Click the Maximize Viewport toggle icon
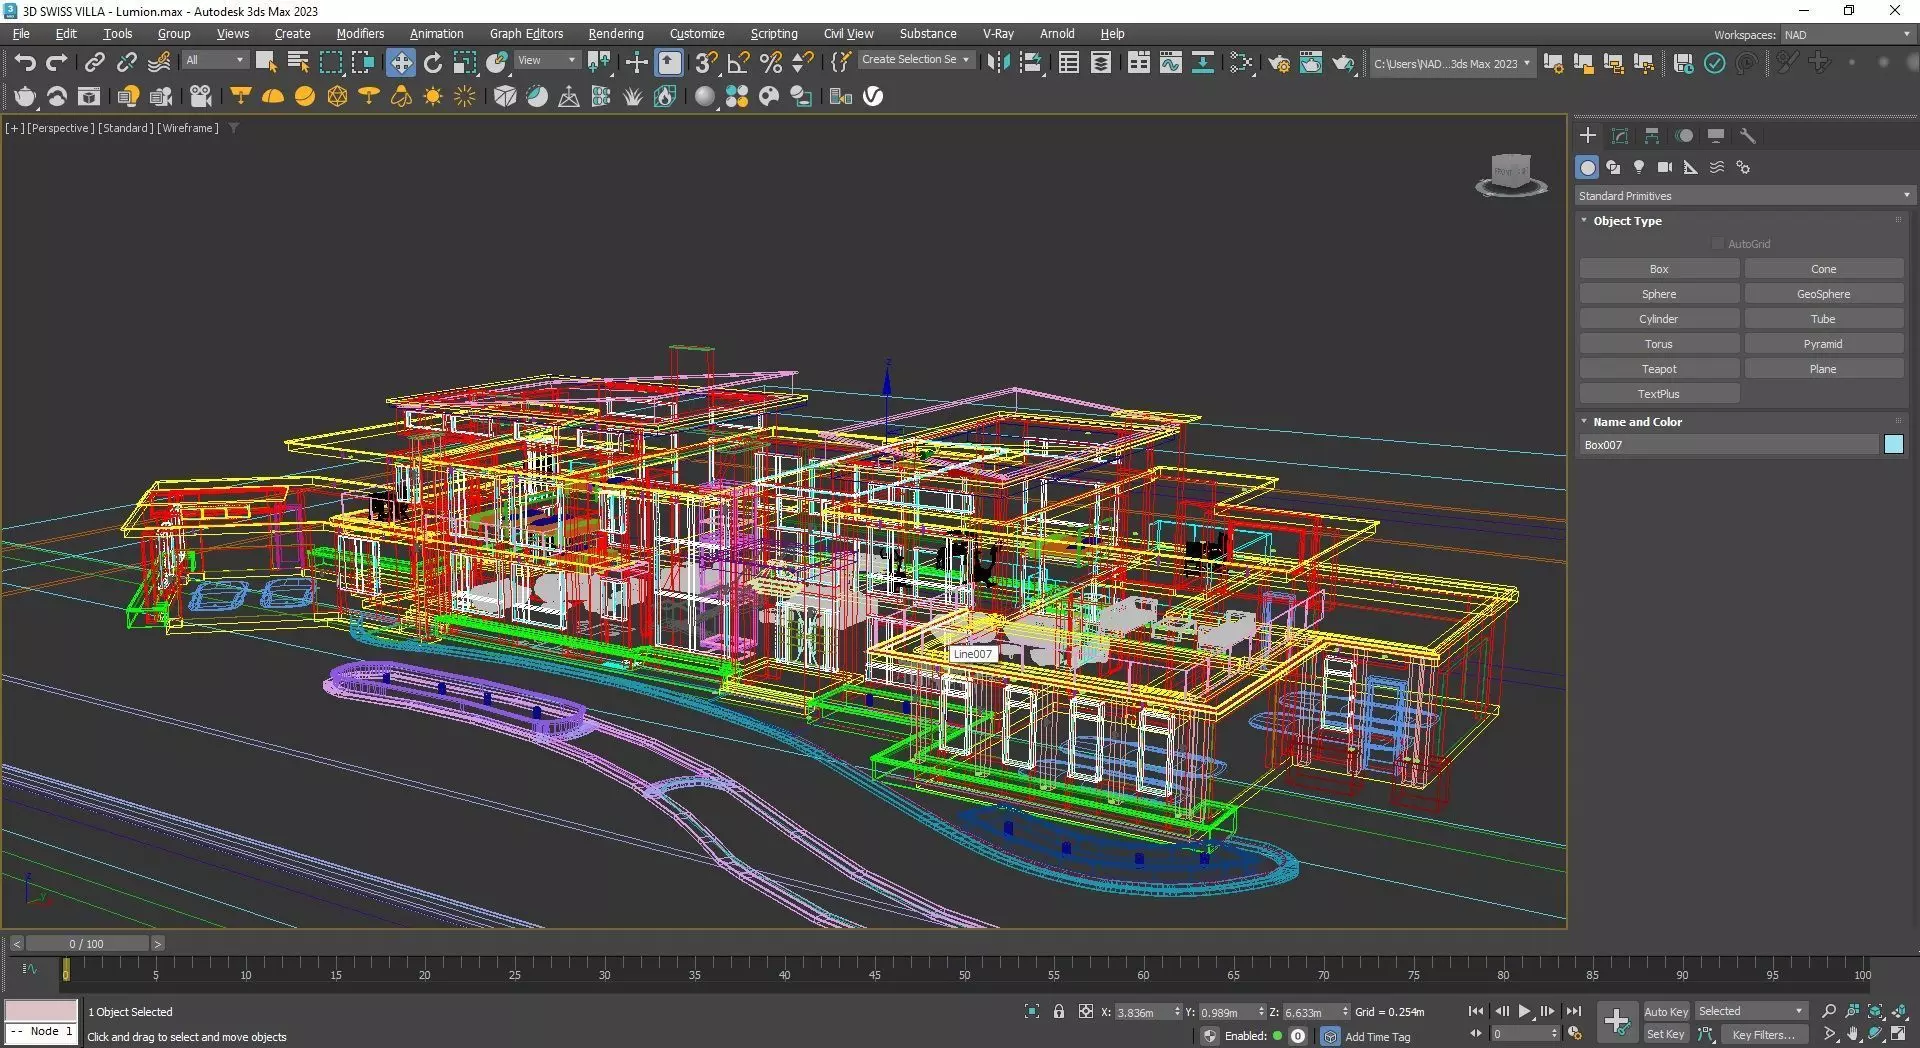 click(x=1899, y=1034)
